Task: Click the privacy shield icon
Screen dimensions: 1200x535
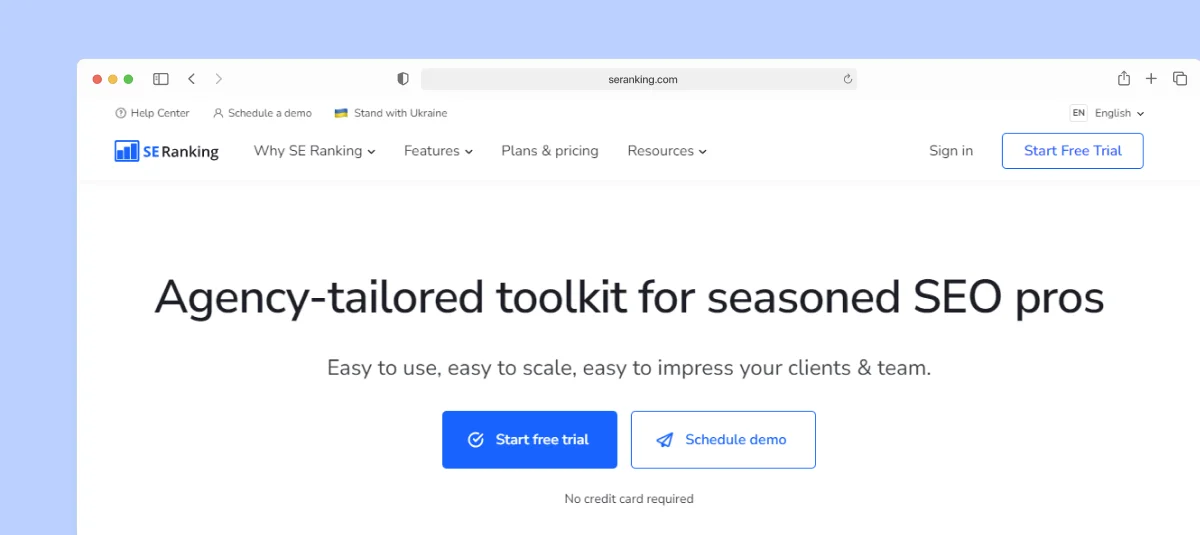Action: coord(403,79)
